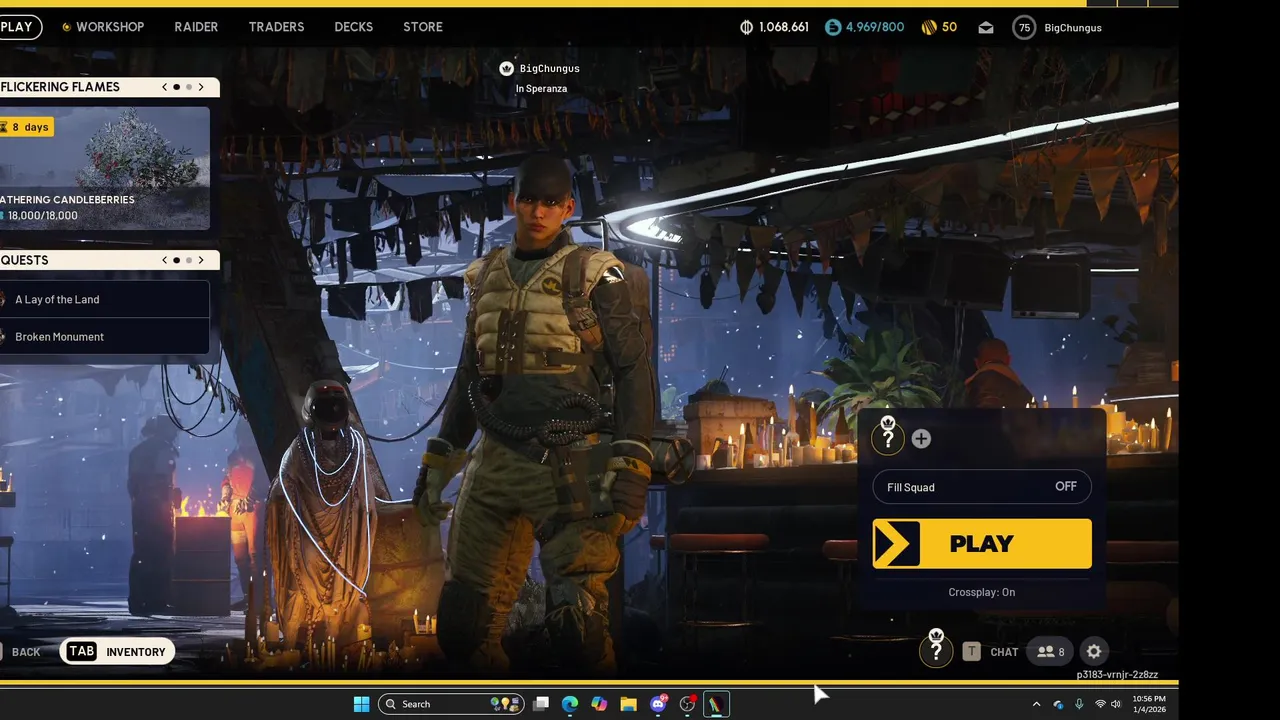Click the 1,068,661 coin balance
Viewport: 1280px width, 720px height.
(784, 27)
